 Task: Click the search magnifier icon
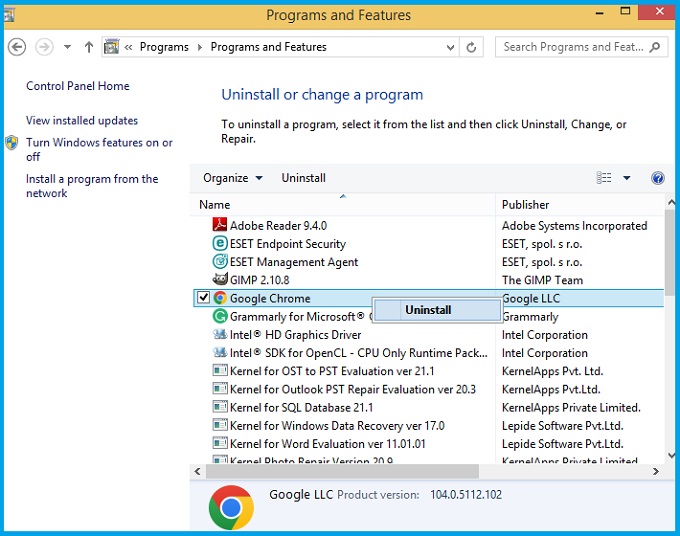pyautogui.click(x=655, y=47)
